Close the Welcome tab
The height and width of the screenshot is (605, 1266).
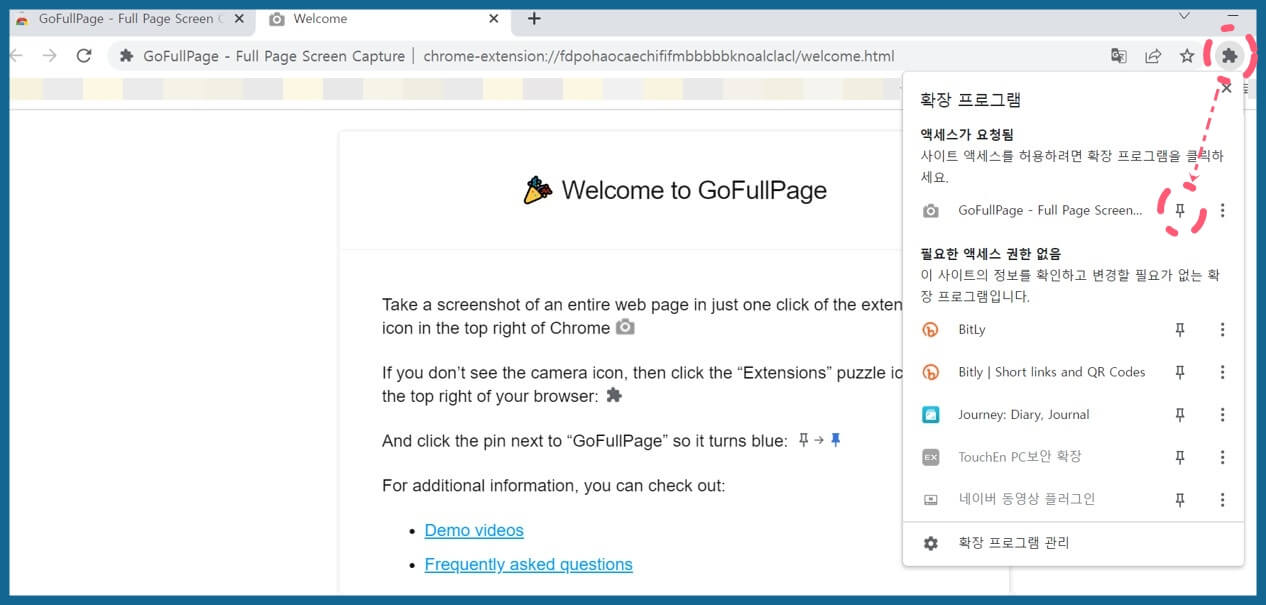pos(493,18)
